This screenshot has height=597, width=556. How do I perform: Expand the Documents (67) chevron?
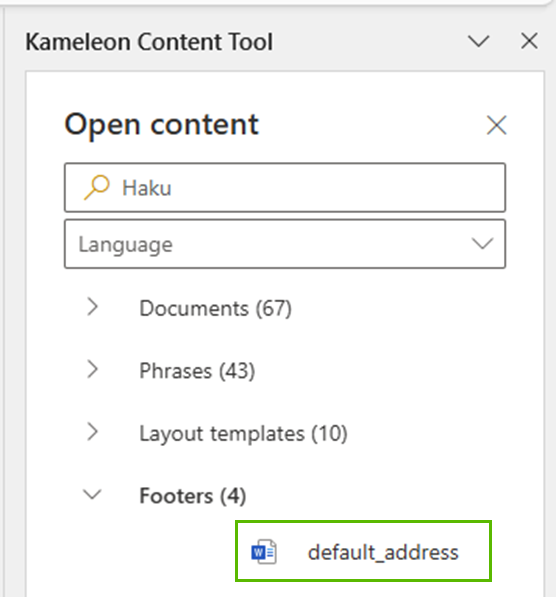pos(93,307)
